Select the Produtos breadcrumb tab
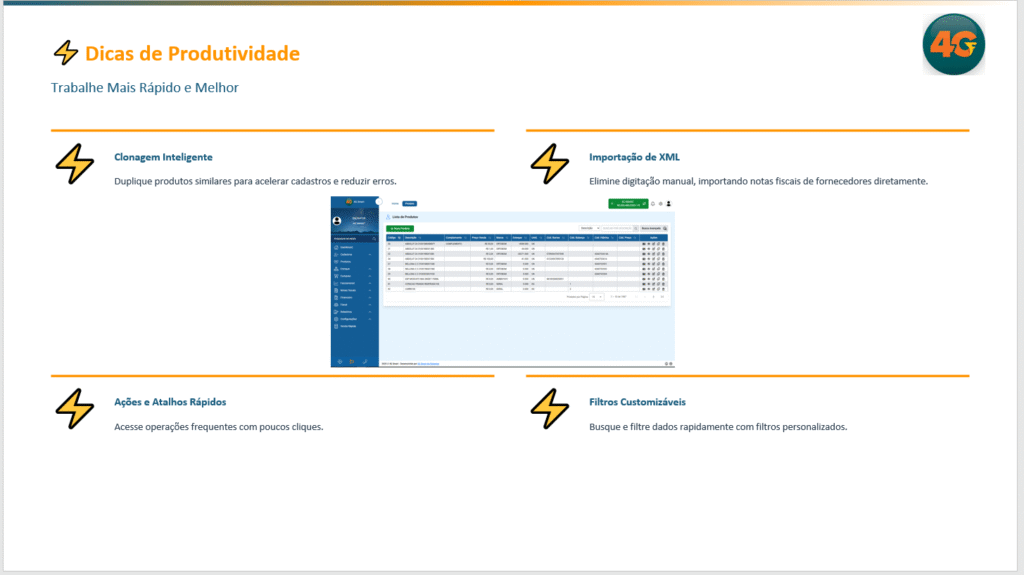The image size is (1024, 575). click(x=409, y=204)
